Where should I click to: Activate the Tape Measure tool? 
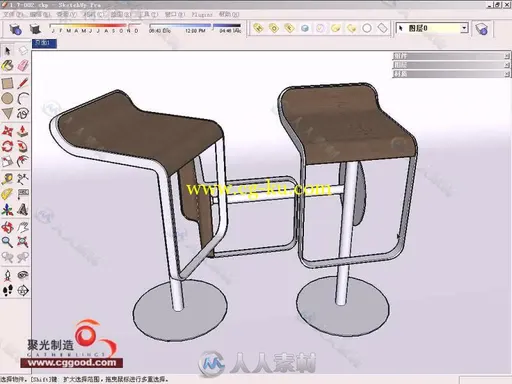[x=8, y=179]
